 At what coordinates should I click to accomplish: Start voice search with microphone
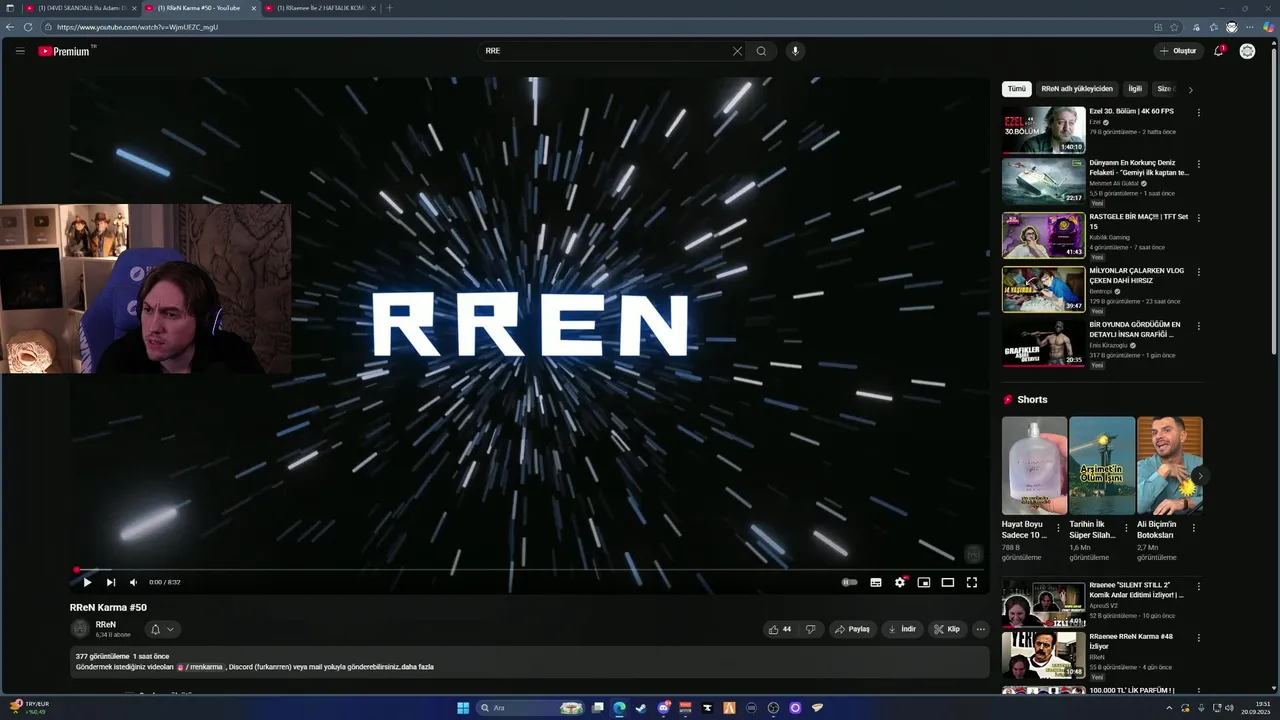[795, 51]
